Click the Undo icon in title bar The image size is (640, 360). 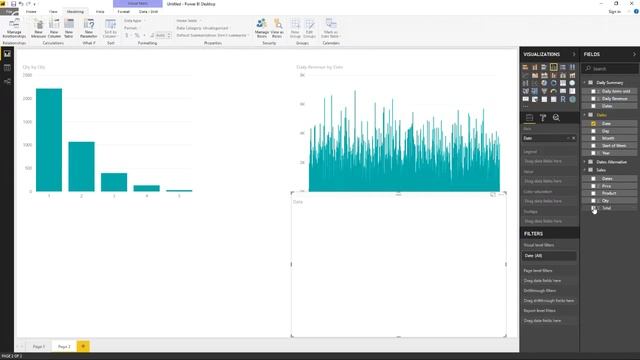point(21,4)
